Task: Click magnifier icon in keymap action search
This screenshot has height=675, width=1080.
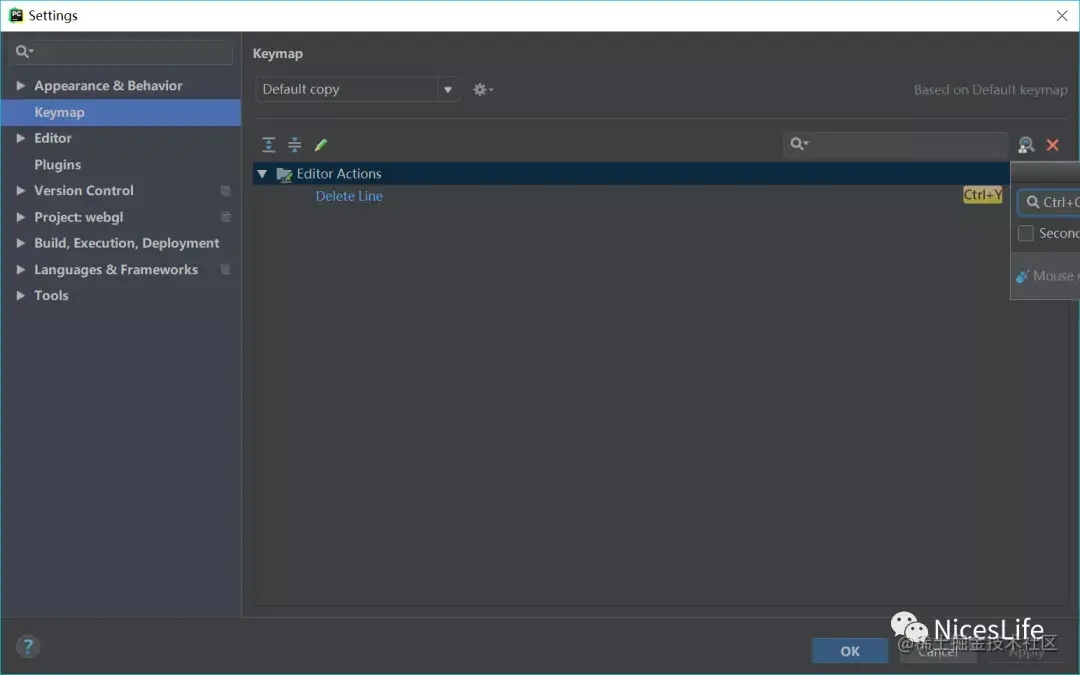Action: pos(799,143)
